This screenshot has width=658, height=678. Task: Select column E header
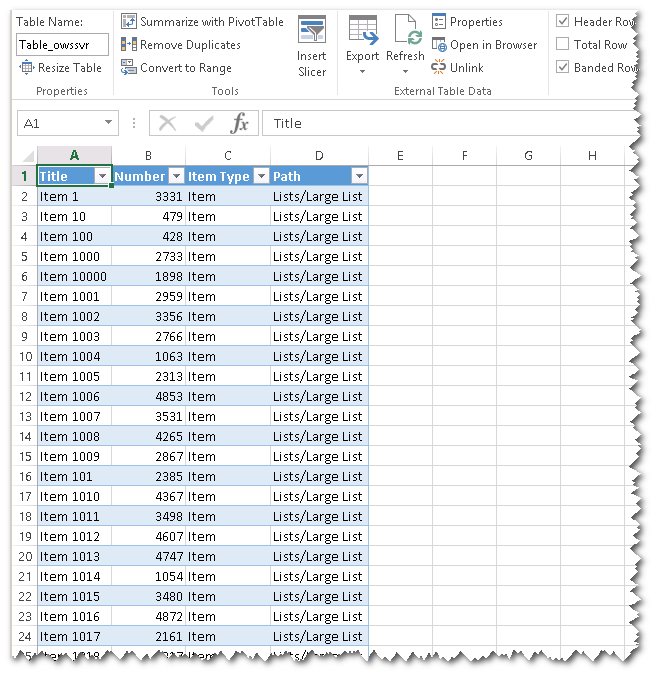tap(400, 156)
